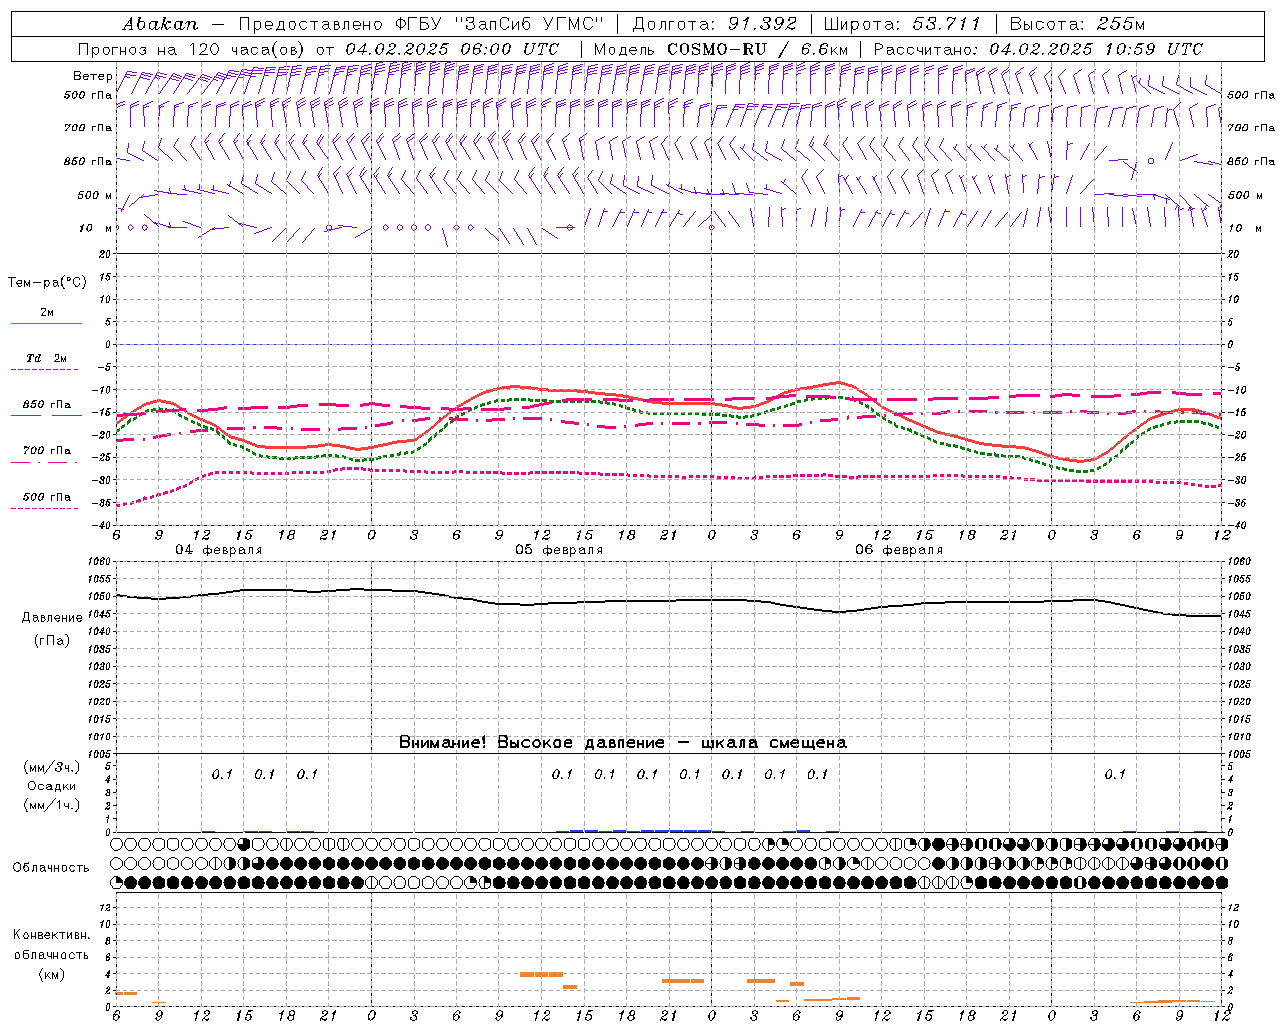Click the warning 'Внимание! Высокое давление — шкала смещена'

click(623, 743)
